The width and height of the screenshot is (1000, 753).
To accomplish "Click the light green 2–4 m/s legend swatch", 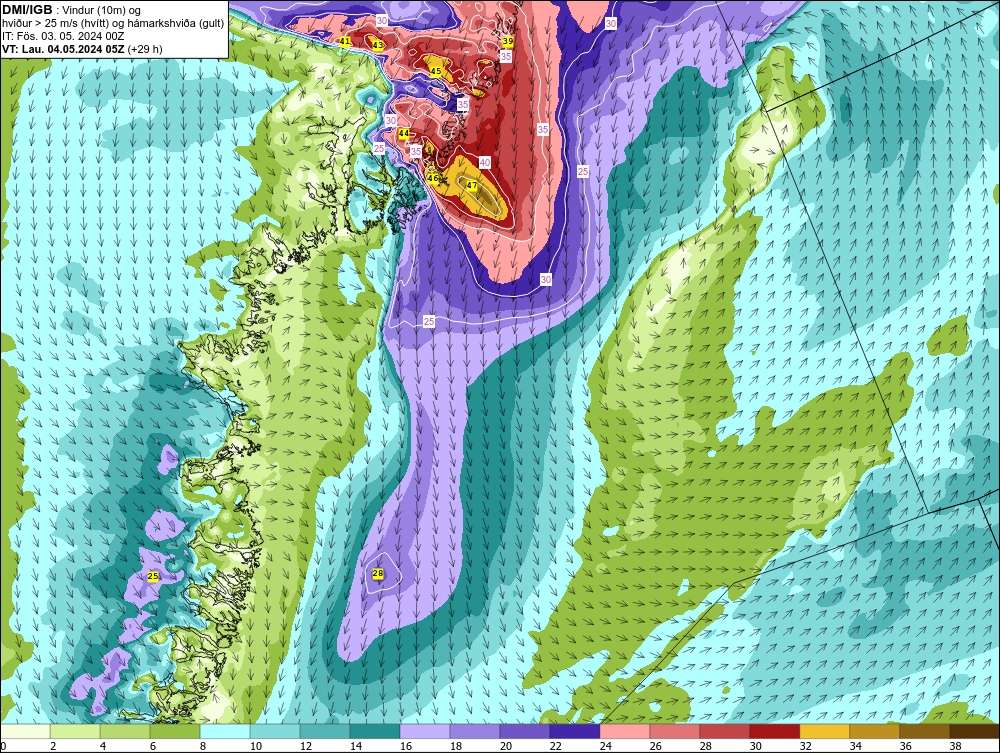I will 75,731.
